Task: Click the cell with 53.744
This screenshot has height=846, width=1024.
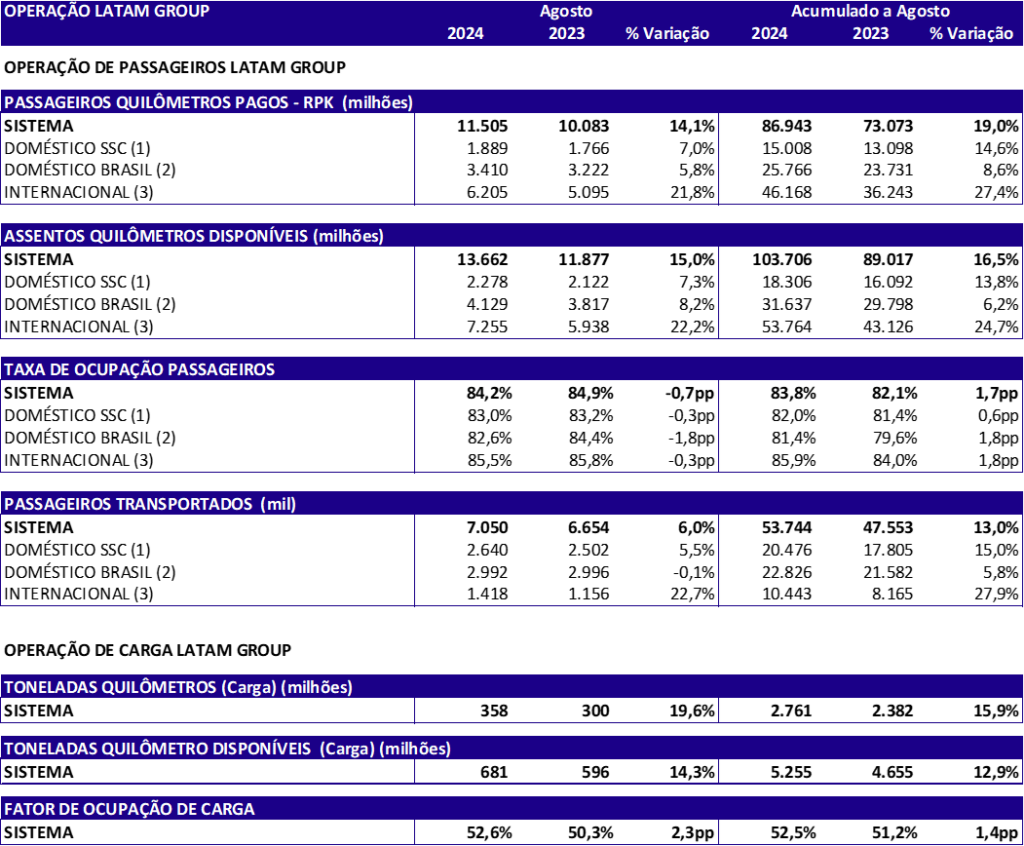Action: (786, 527)
